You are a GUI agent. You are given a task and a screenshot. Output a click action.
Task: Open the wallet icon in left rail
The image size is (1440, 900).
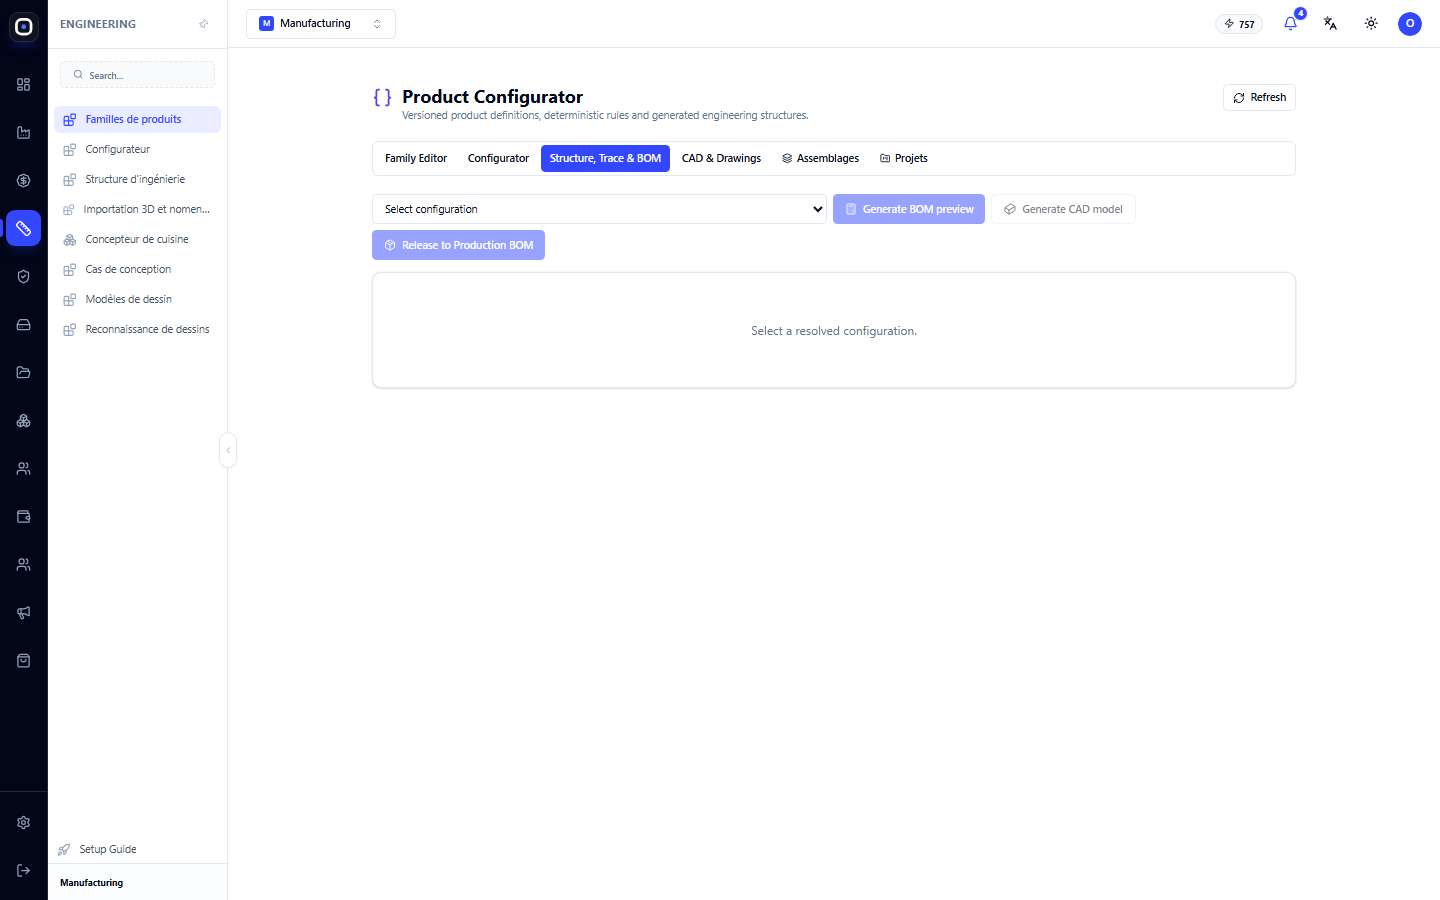pos(24,517)
